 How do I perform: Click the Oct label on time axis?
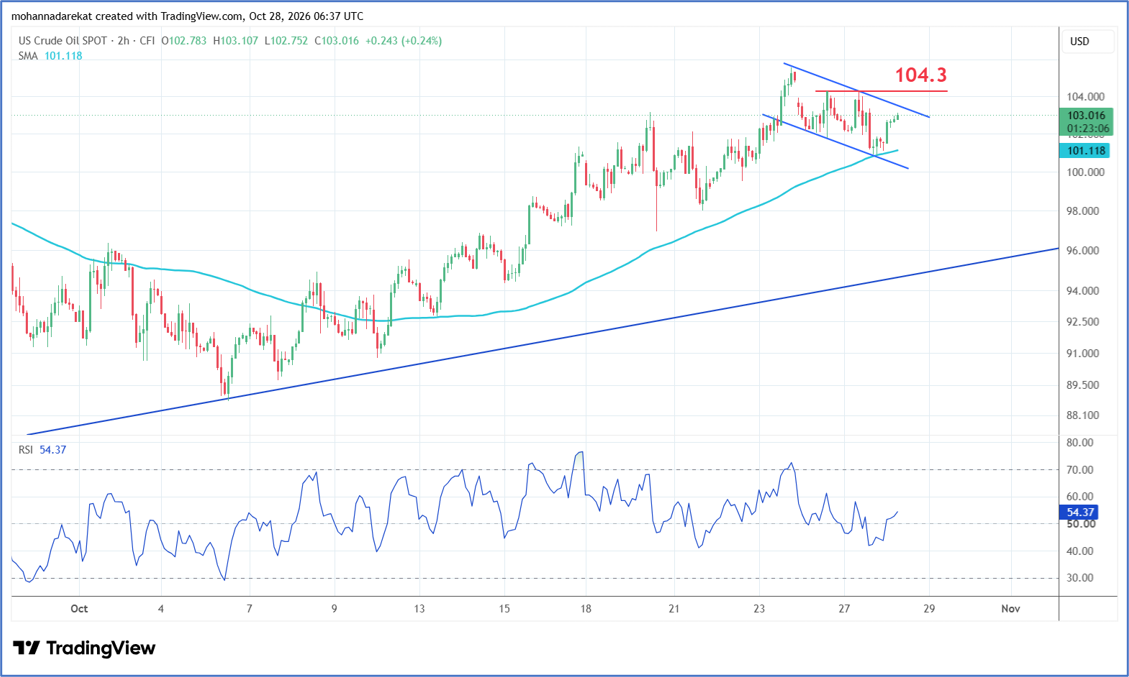point(79,609)
